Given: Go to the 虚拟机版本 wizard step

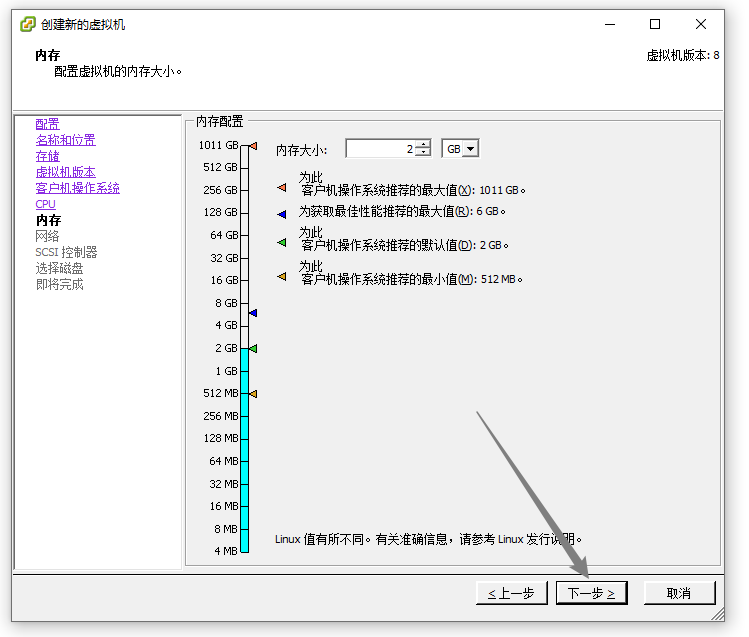Looking at the screenshot, I should pyautogui.click(x=65, y=172).
